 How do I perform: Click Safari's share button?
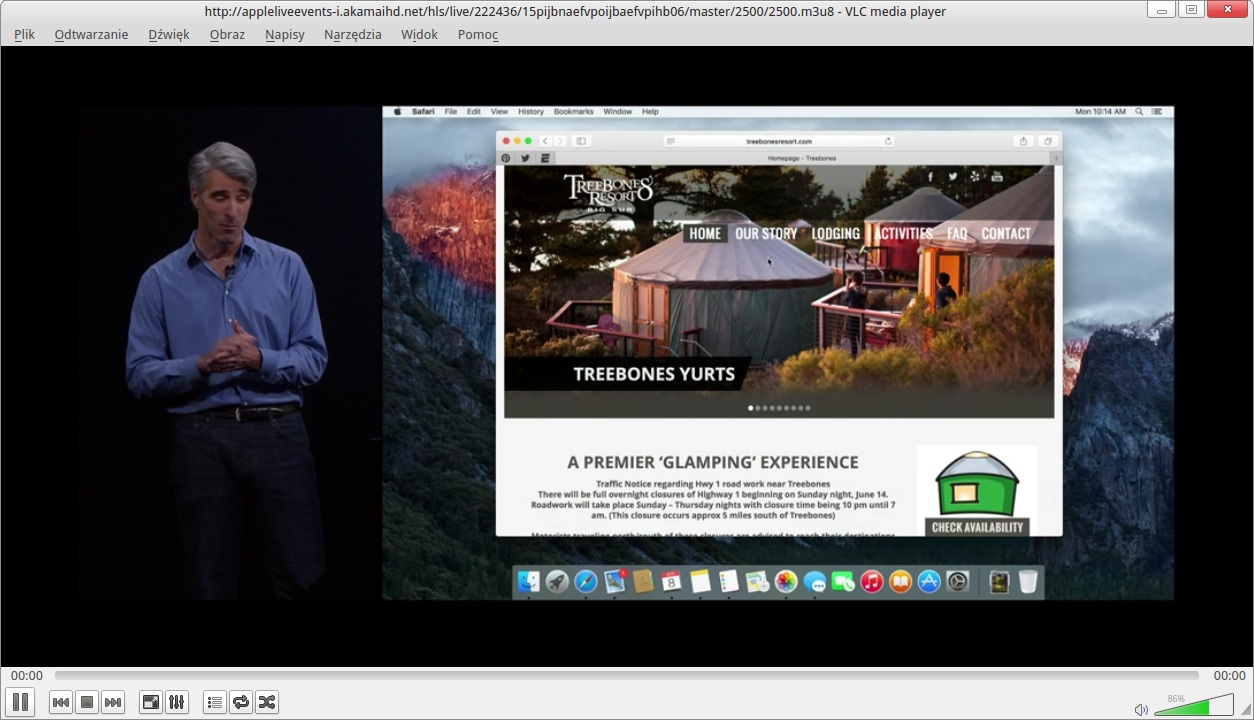(x=1023, y=141)
